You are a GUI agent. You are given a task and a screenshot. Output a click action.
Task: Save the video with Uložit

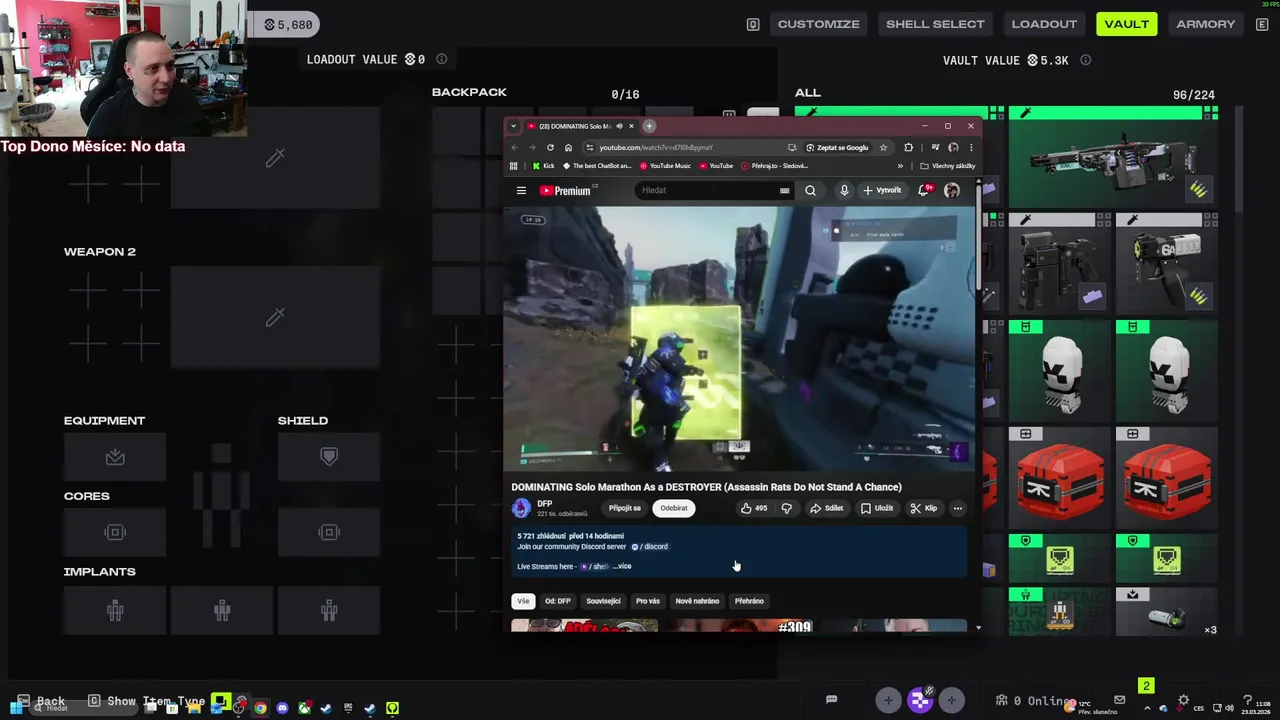[x=877, y=508]
